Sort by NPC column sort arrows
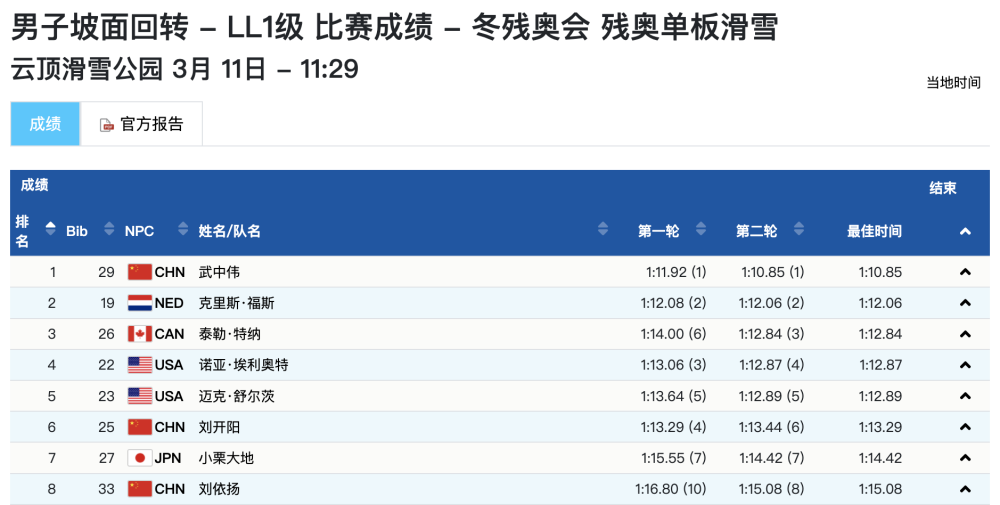 tap(183, 230)
